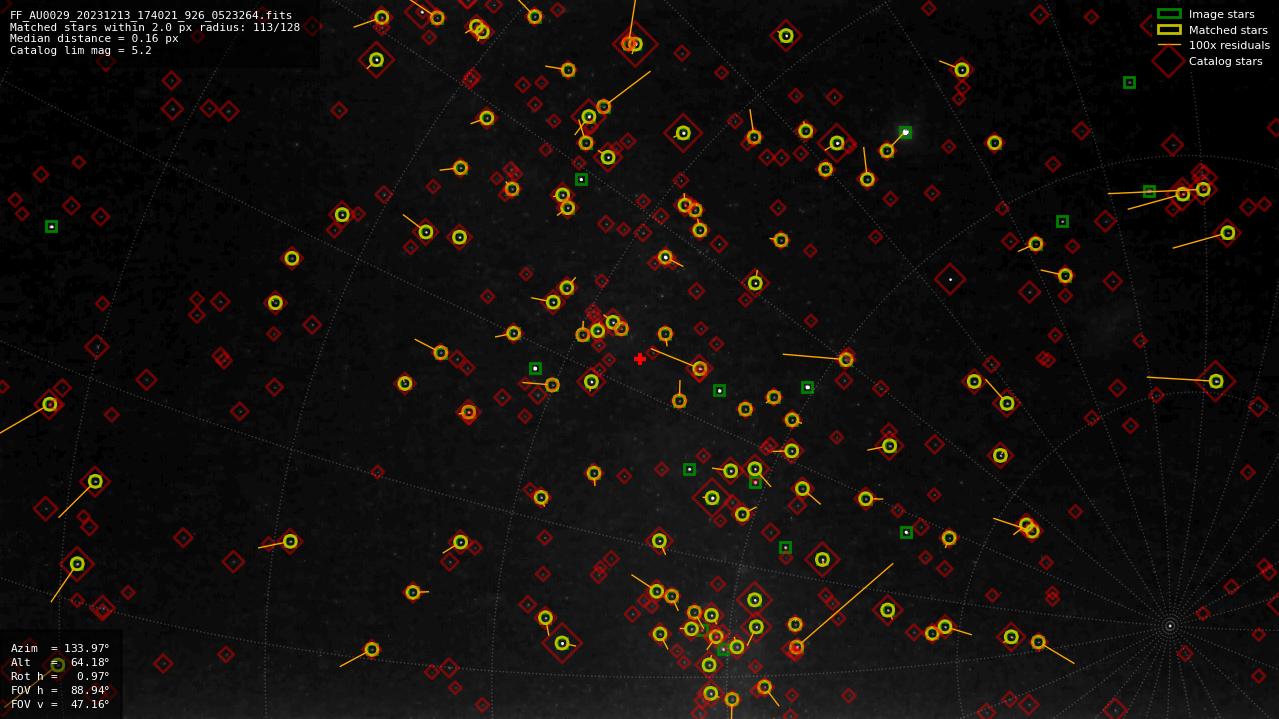Click the brightest star with glowing green square
The height and width of the screenshot is (719, 1279).
tap(905, 132)
